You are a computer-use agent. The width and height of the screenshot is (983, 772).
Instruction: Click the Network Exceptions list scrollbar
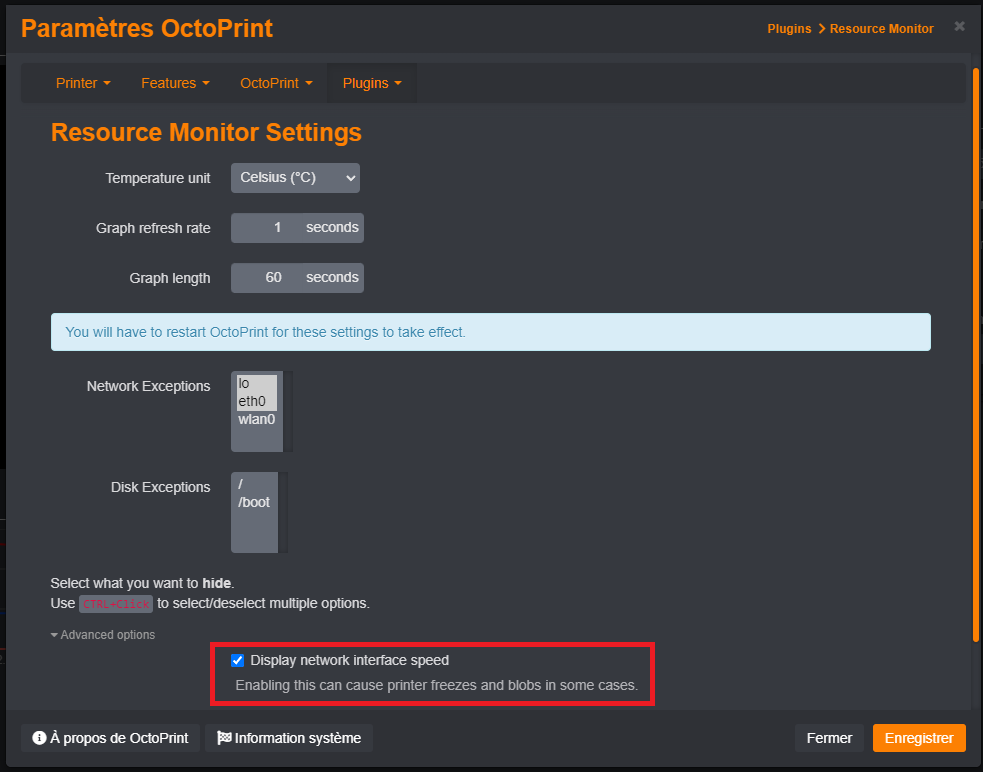point(288,411)
